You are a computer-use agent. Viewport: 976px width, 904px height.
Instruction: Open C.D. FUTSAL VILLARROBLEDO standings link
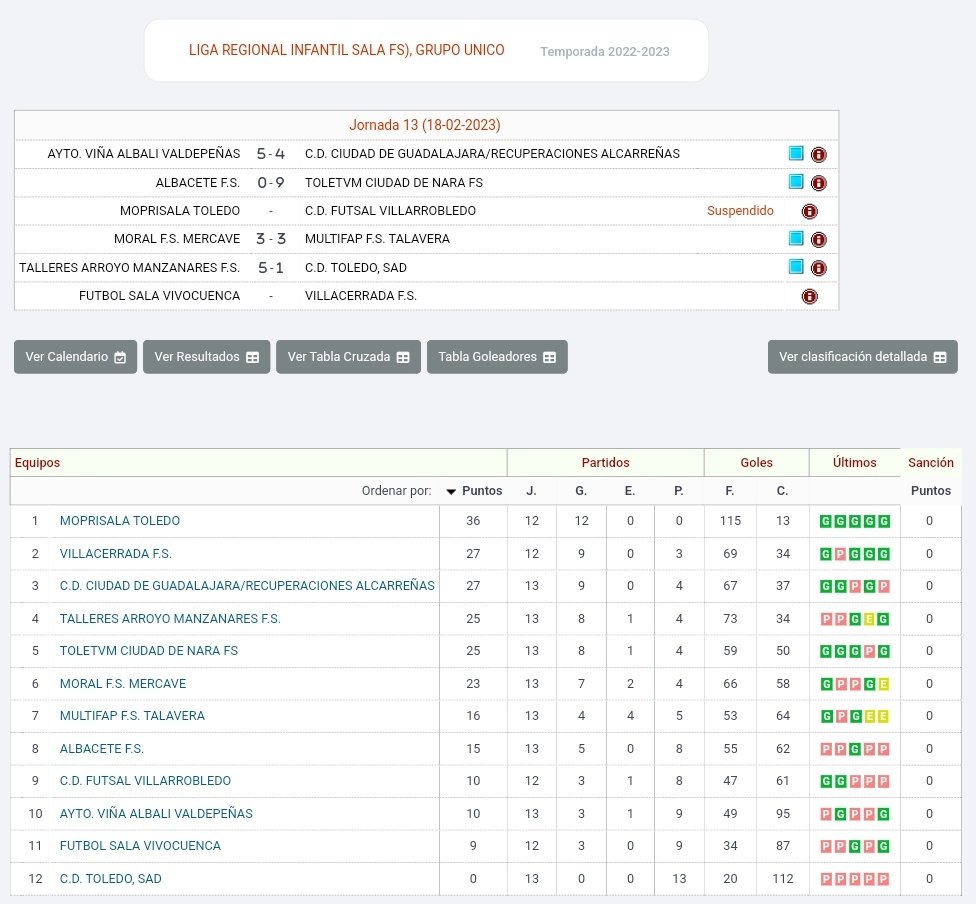tap(145, 781)
